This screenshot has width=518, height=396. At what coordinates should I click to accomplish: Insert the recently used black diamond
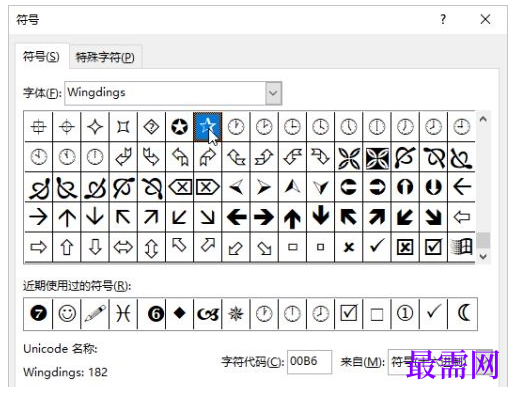tap(180, 313)
